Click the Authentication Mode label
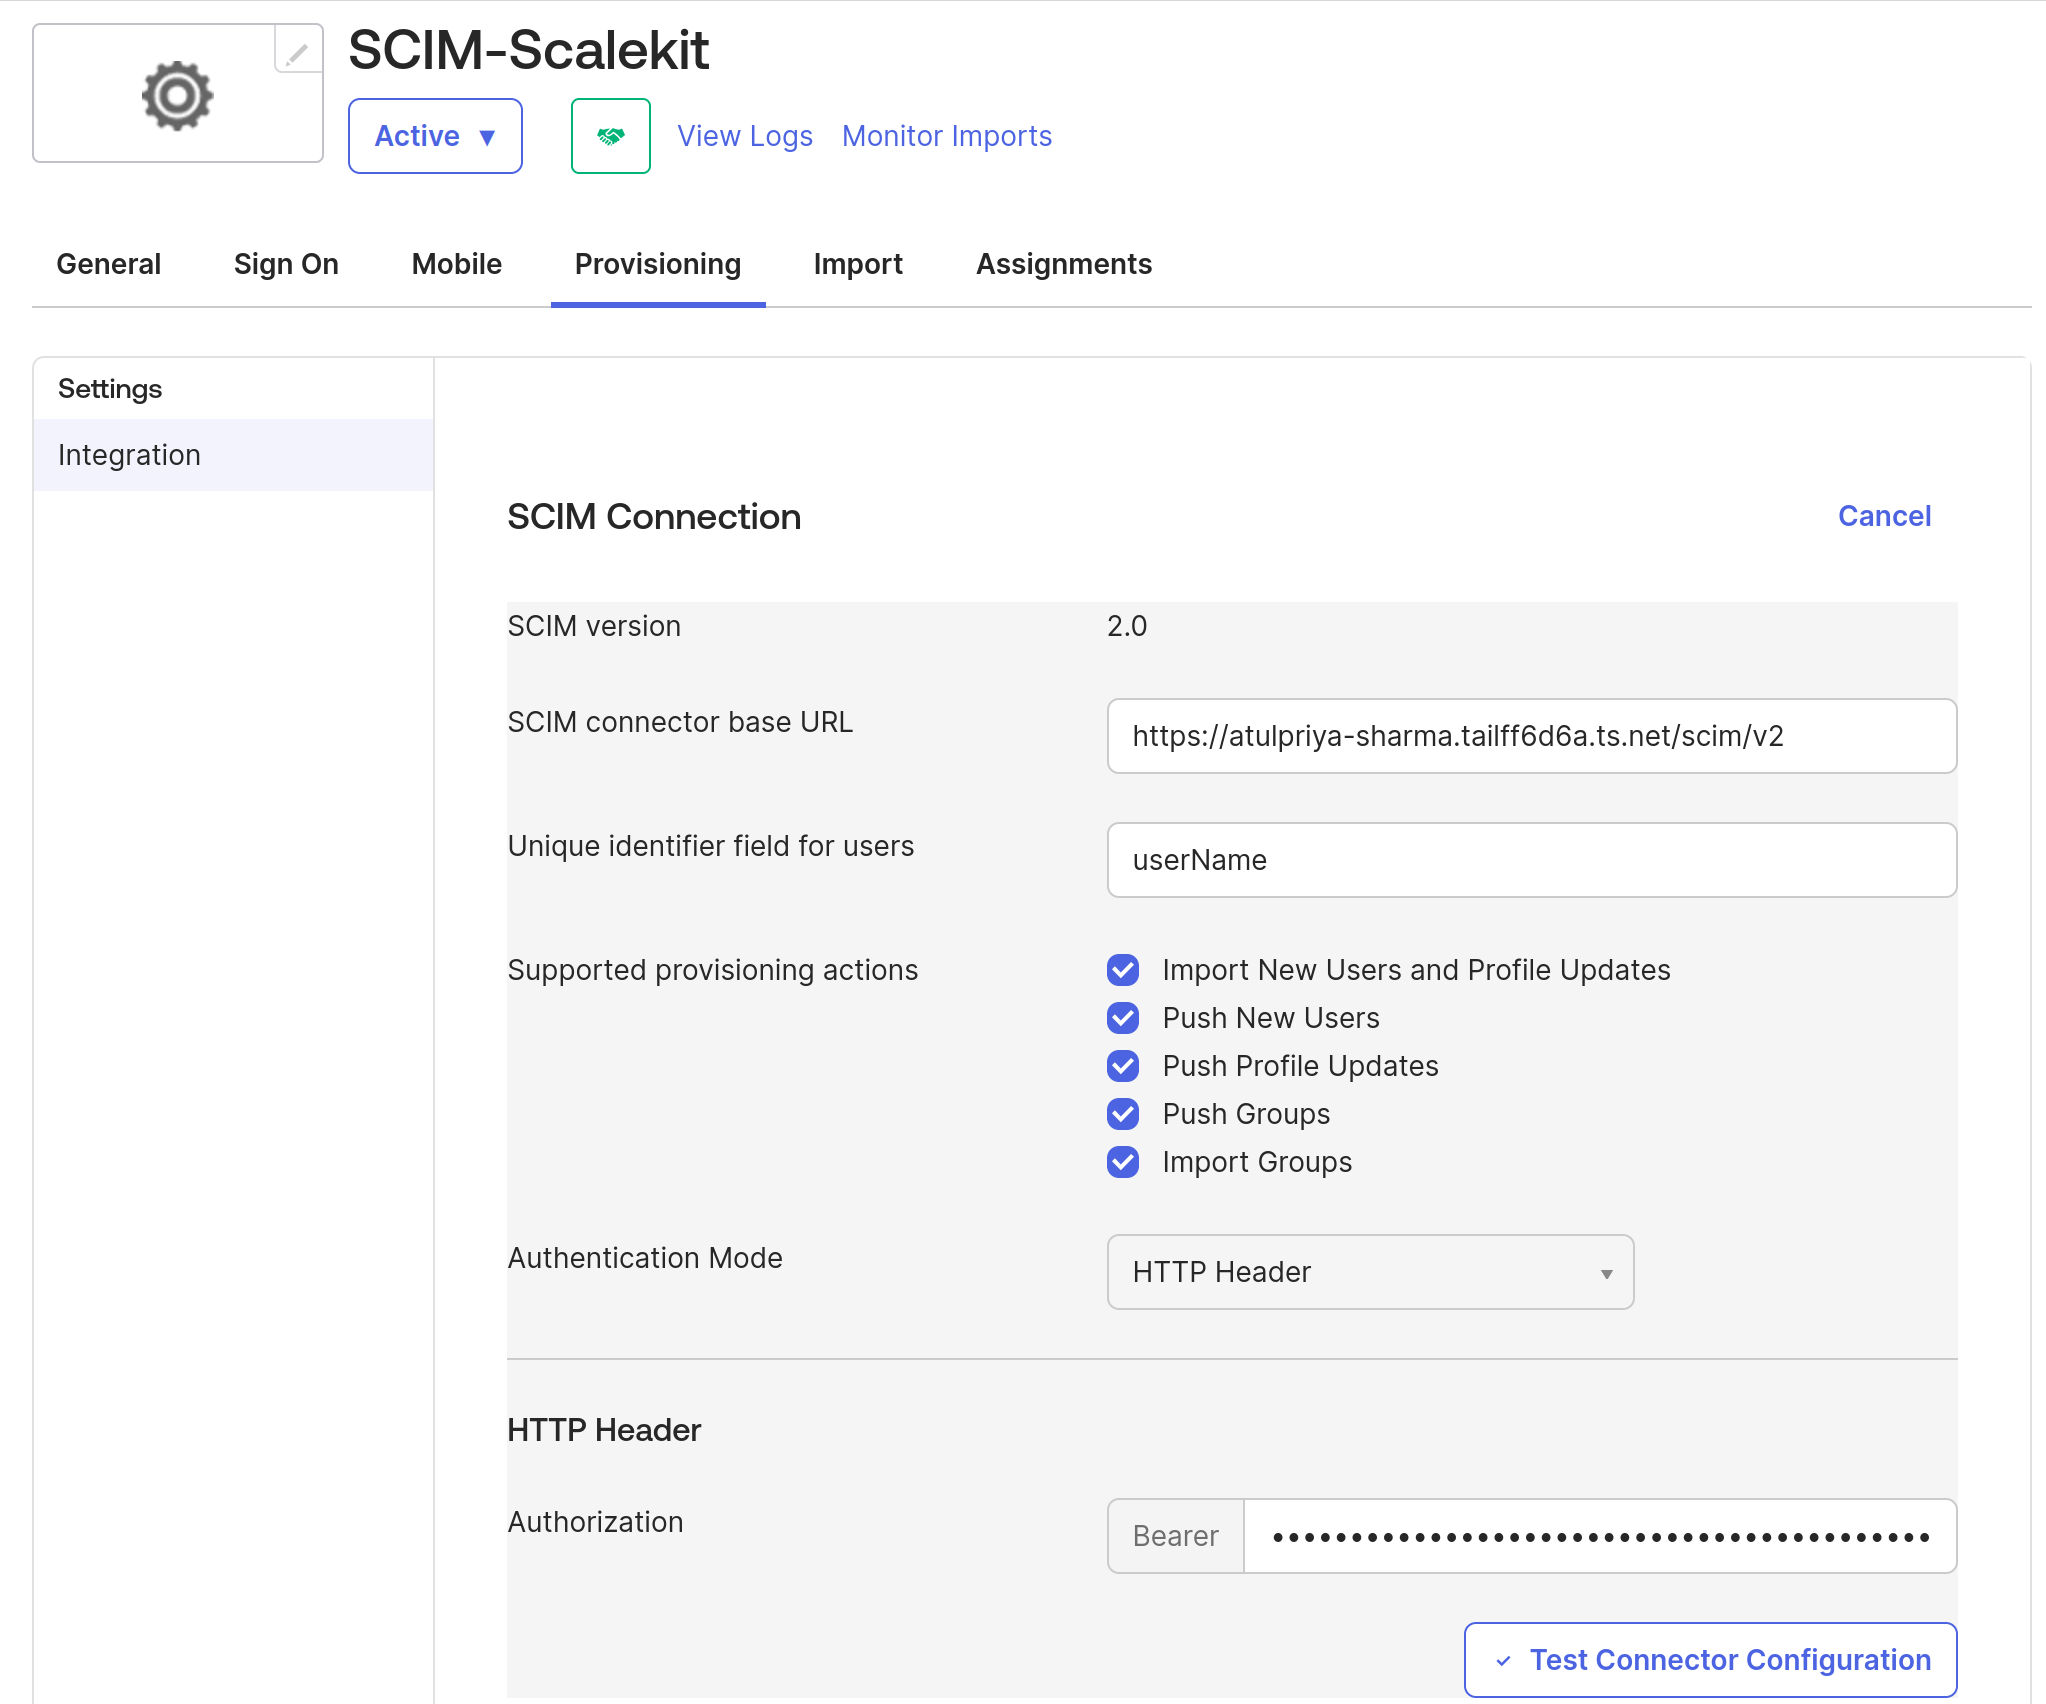Viewport: 2046px width, 1704px height. click(645, 1258)
